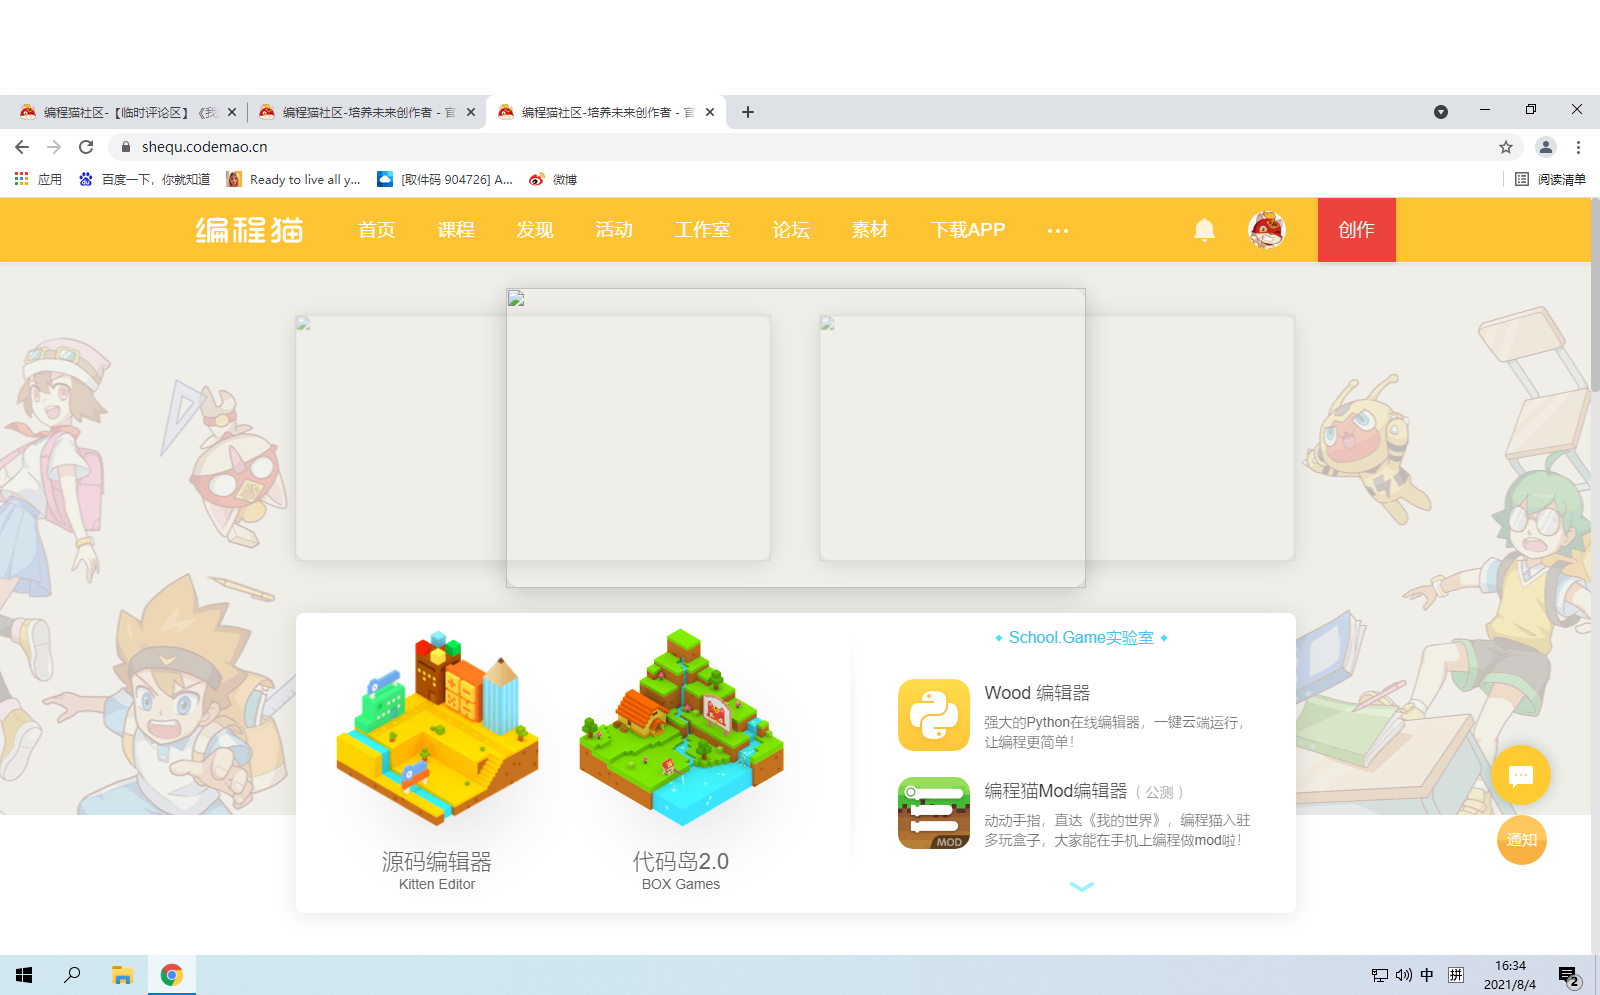
Task: Click the address bar showing shequ.codemao.cn
Action: click(815, 147)
